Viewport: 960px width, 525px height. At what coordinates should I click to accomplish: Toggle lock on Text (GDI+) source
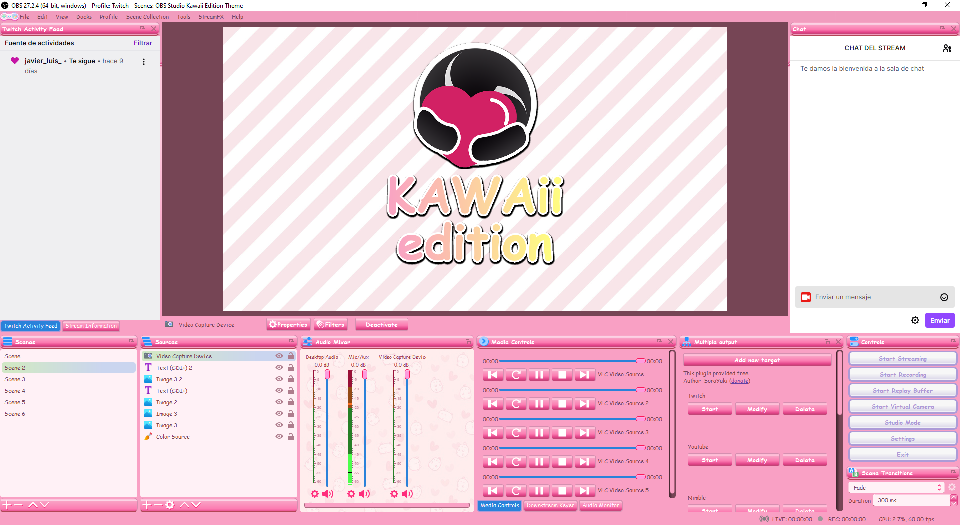click(x=291, y=390)
